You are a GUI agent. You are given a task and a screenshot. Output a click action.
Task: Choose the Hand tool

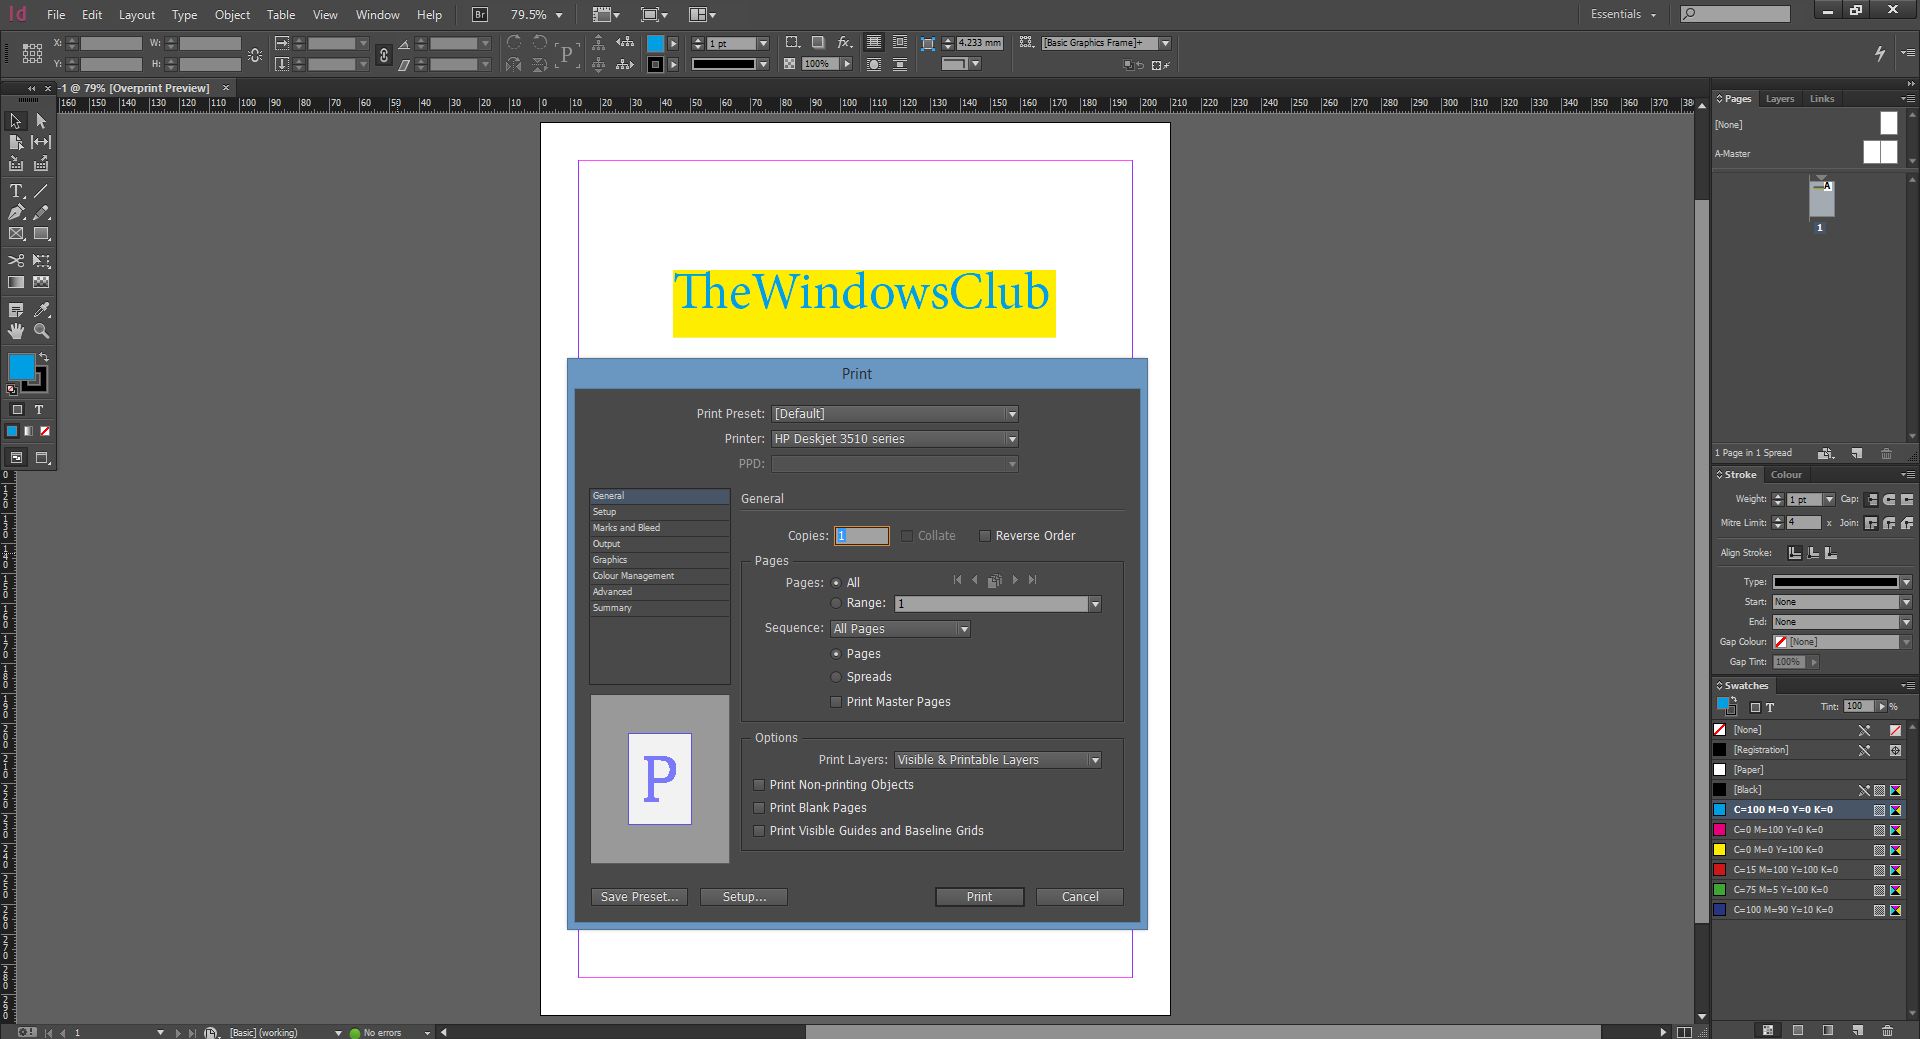[x=16, y=331]
